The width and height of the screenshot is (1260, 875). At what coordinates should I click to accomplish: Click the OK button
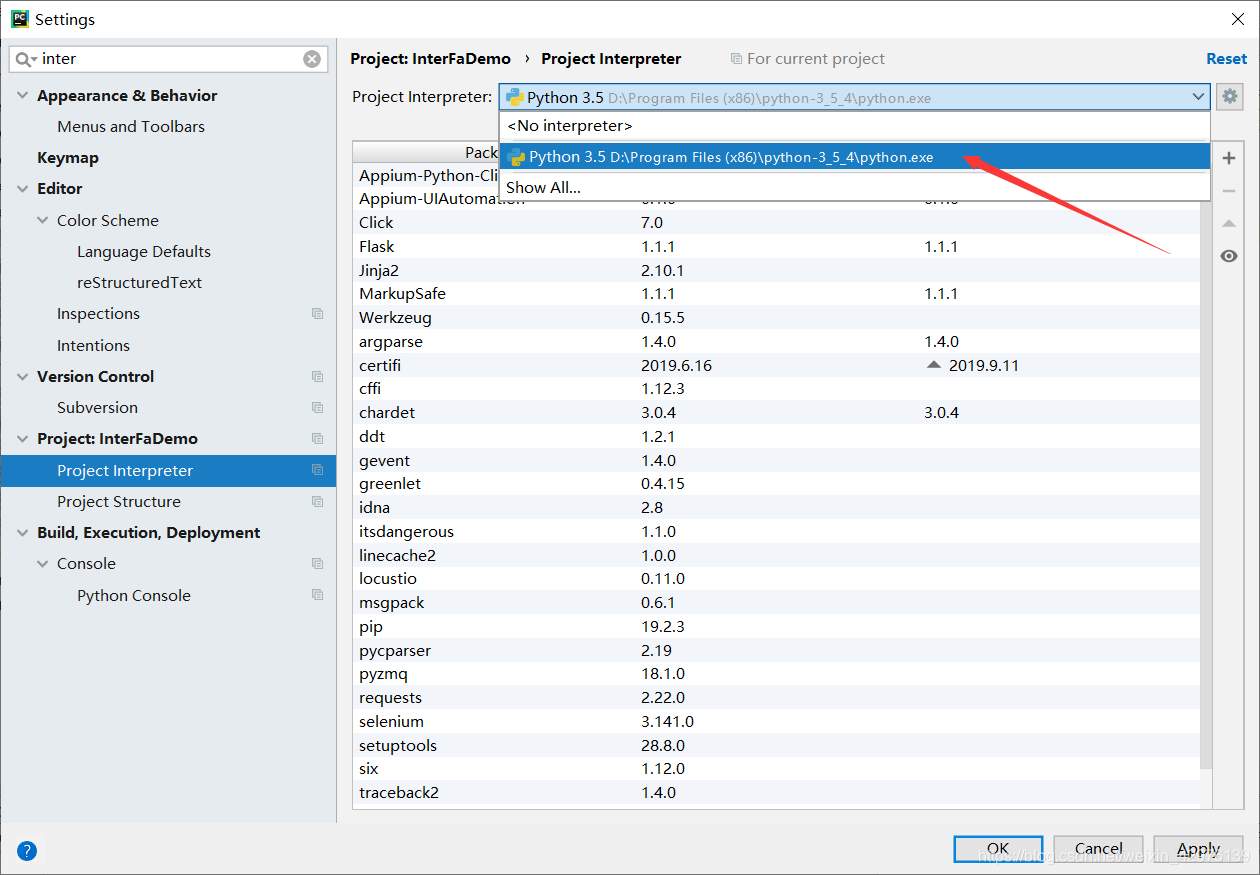pos(998,849)
